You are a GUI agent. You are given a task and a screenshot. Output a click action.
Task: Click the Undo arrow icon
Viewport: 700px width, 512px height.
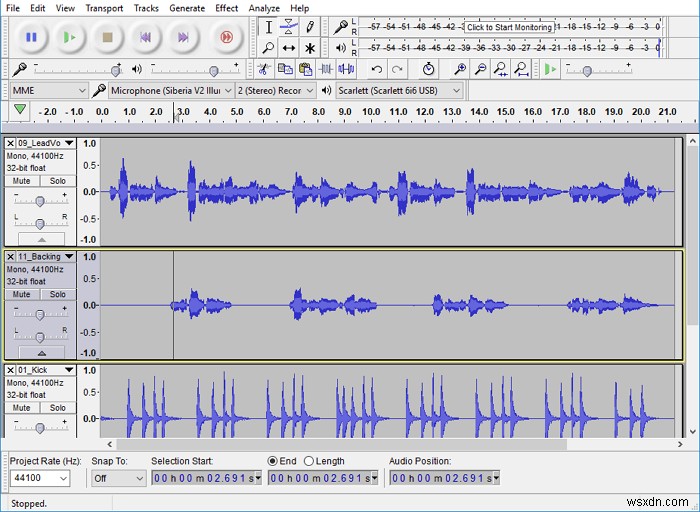(376, 69)
